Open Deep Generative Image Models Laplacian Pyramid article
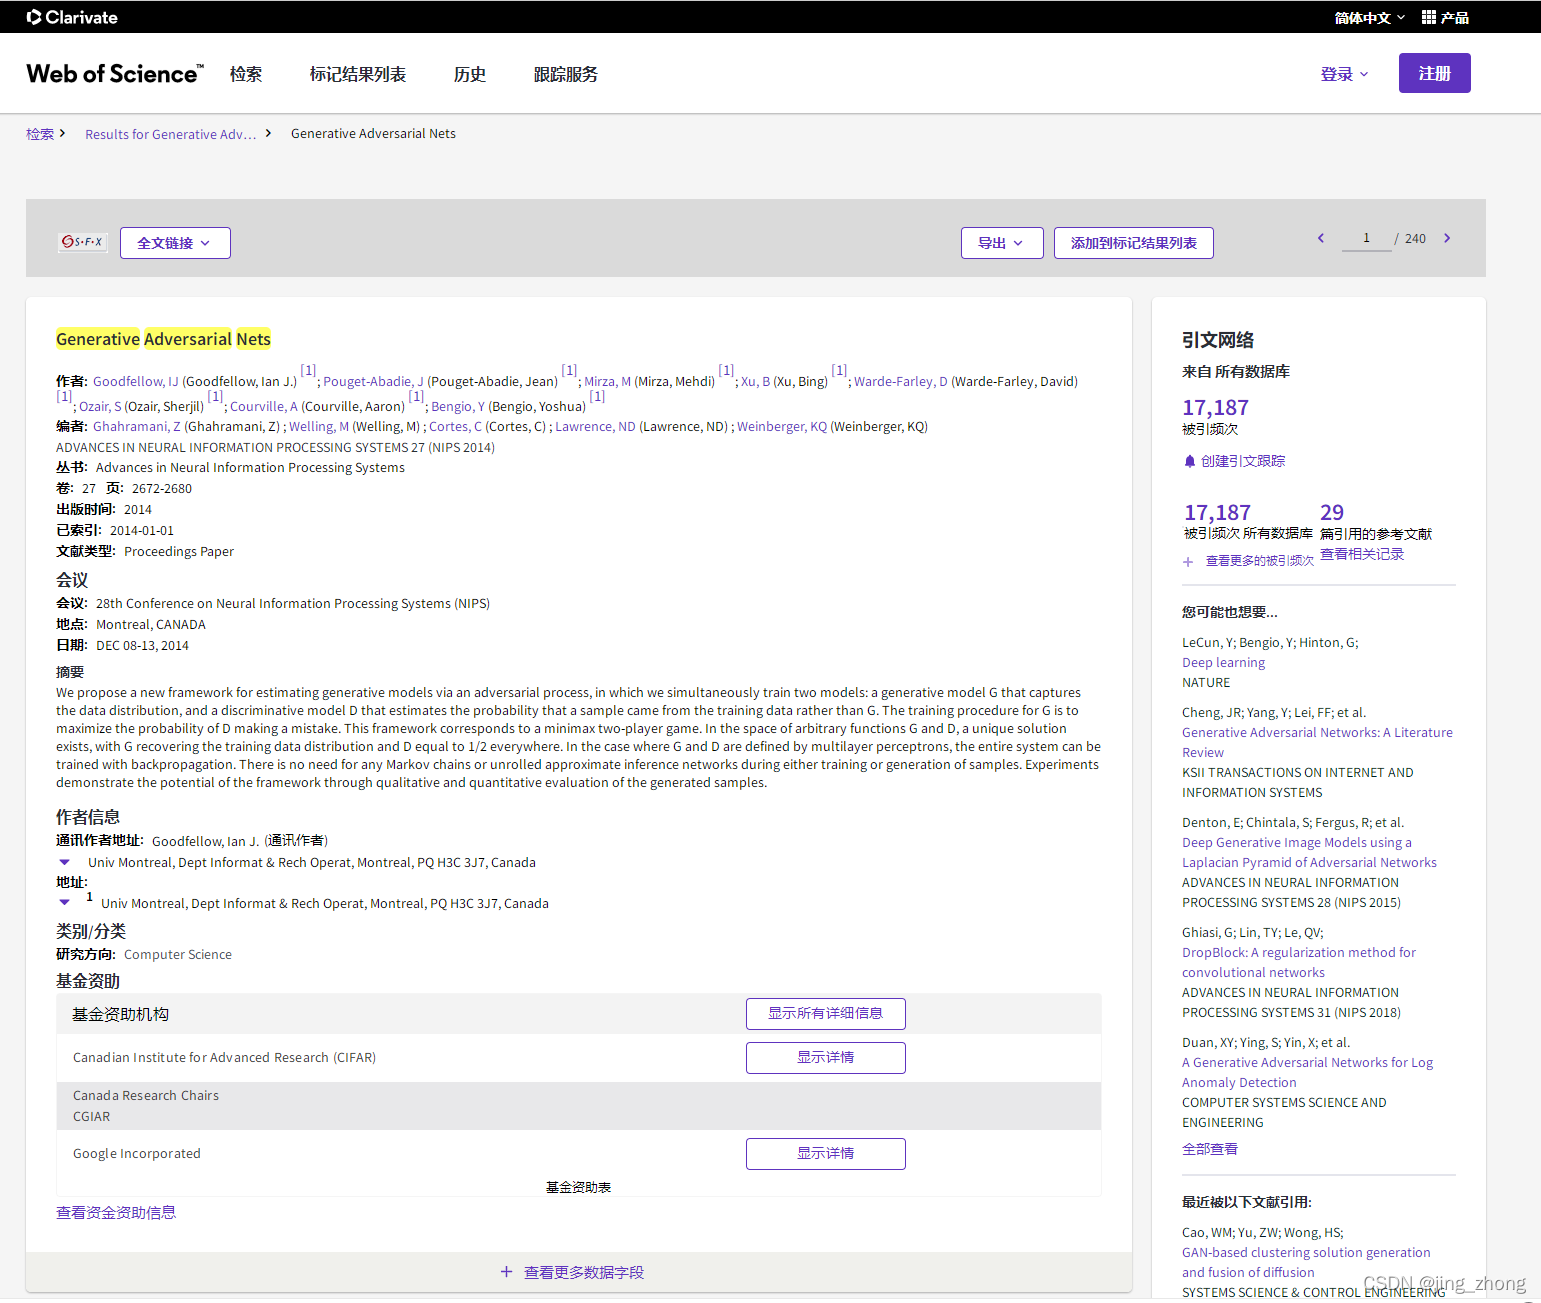This screenshot has width=1541, height=1303. click(x=1309, y=852)
